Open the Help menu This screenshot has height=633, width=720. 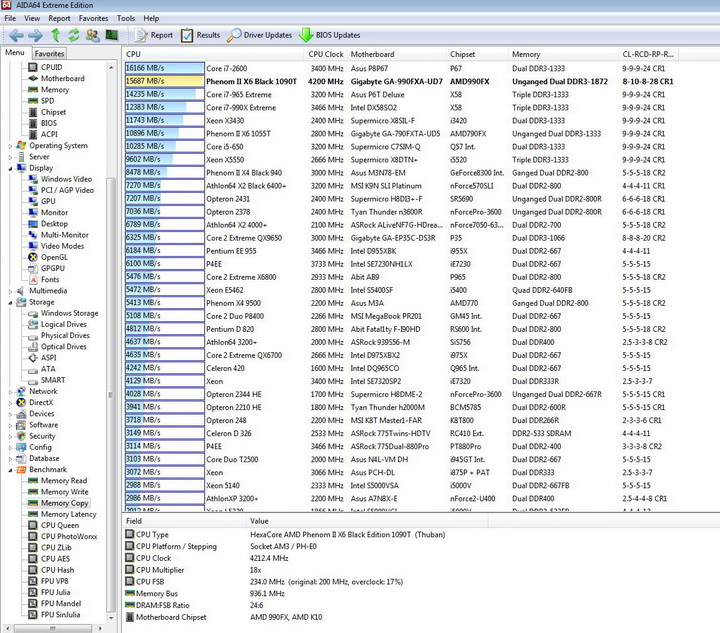coord(151,18)
